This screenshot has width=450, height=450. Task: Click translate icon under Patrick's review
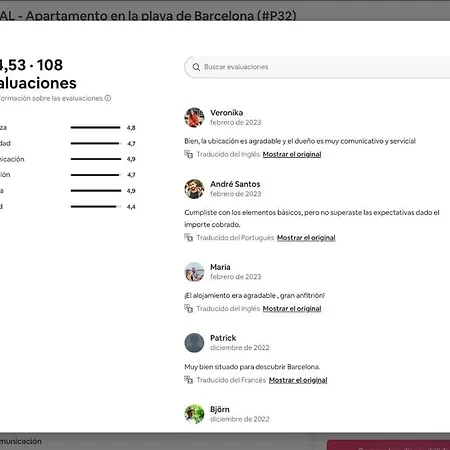(189, 380)
